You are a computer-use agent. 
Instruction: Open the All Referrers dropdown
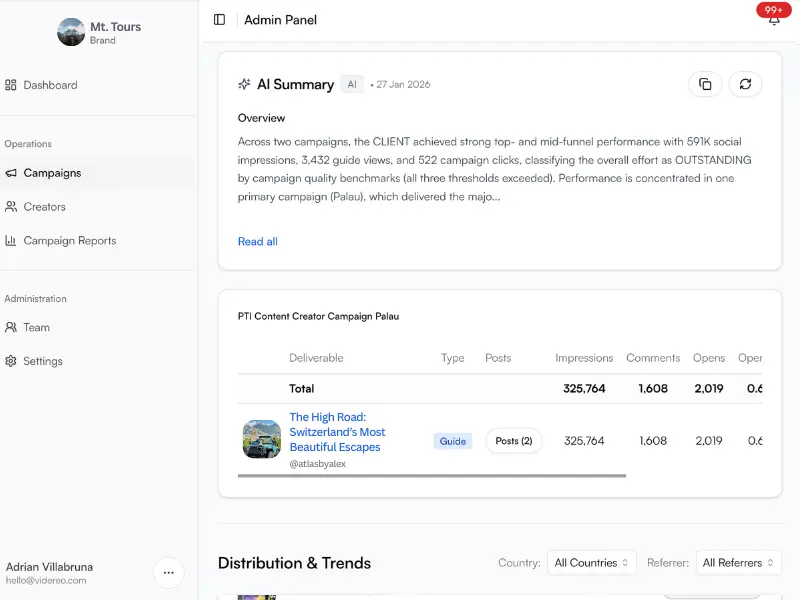point(737,562)
